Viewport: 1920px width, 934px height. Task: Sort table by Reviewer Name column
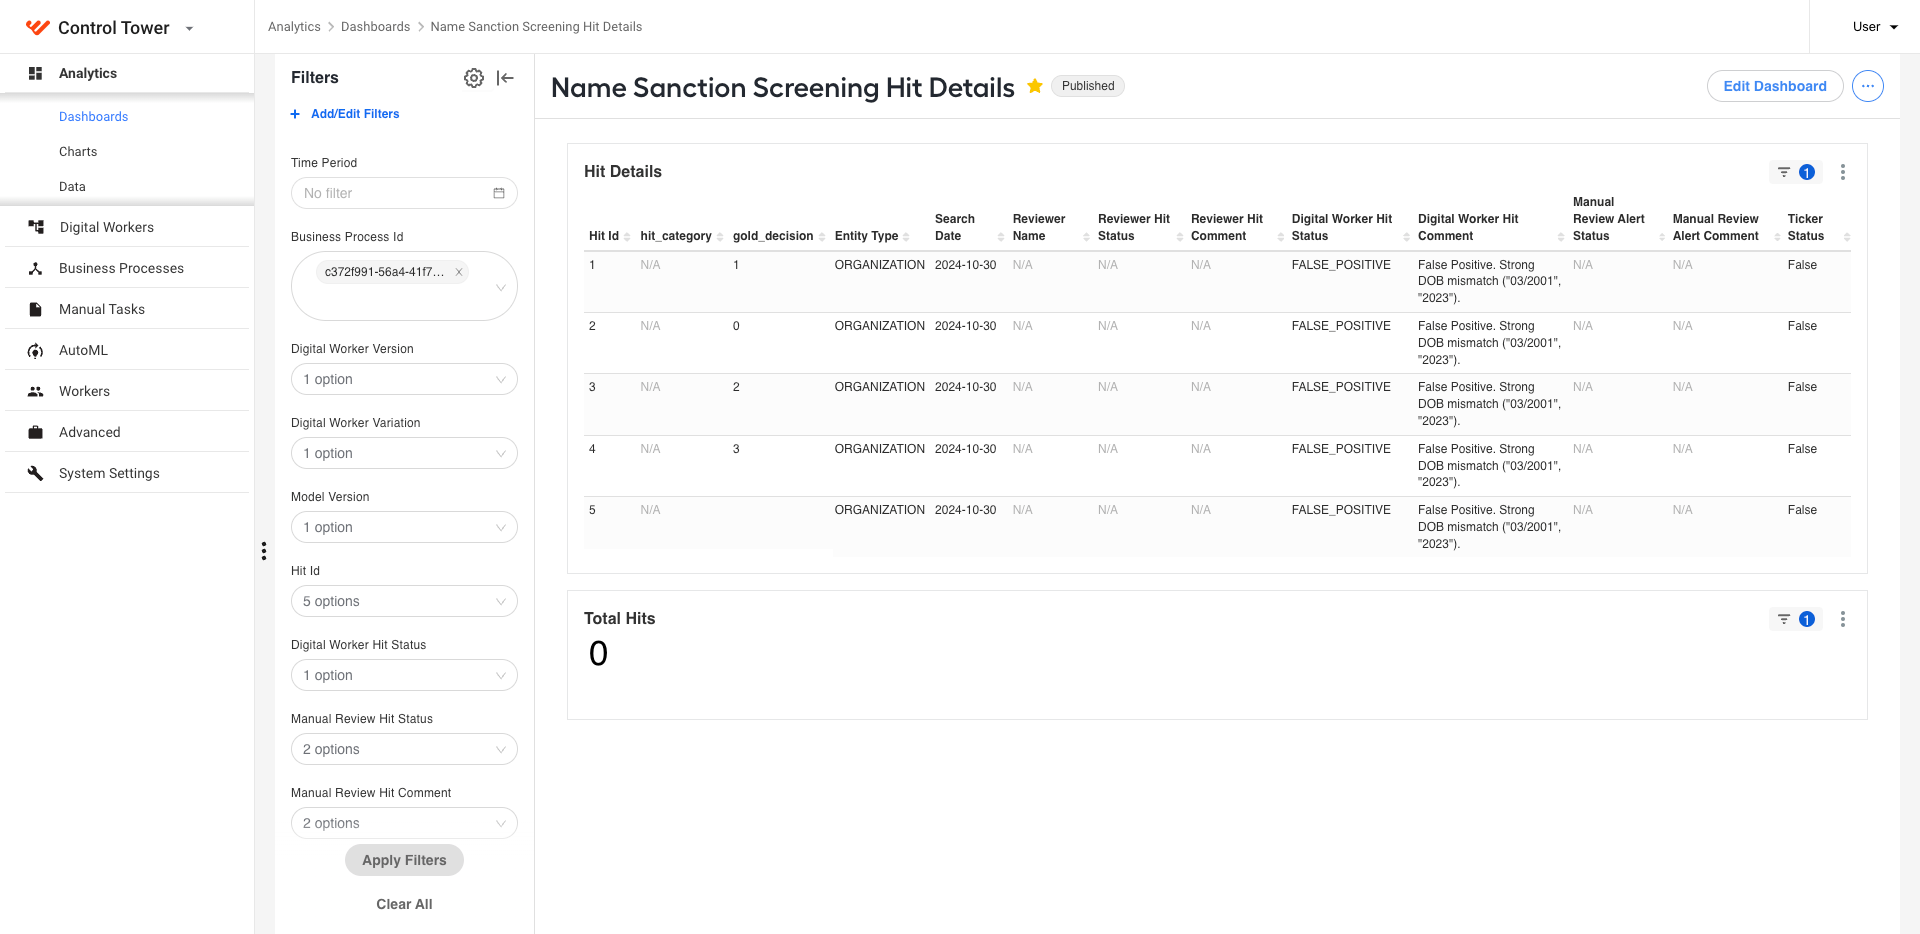[1086, 237]
